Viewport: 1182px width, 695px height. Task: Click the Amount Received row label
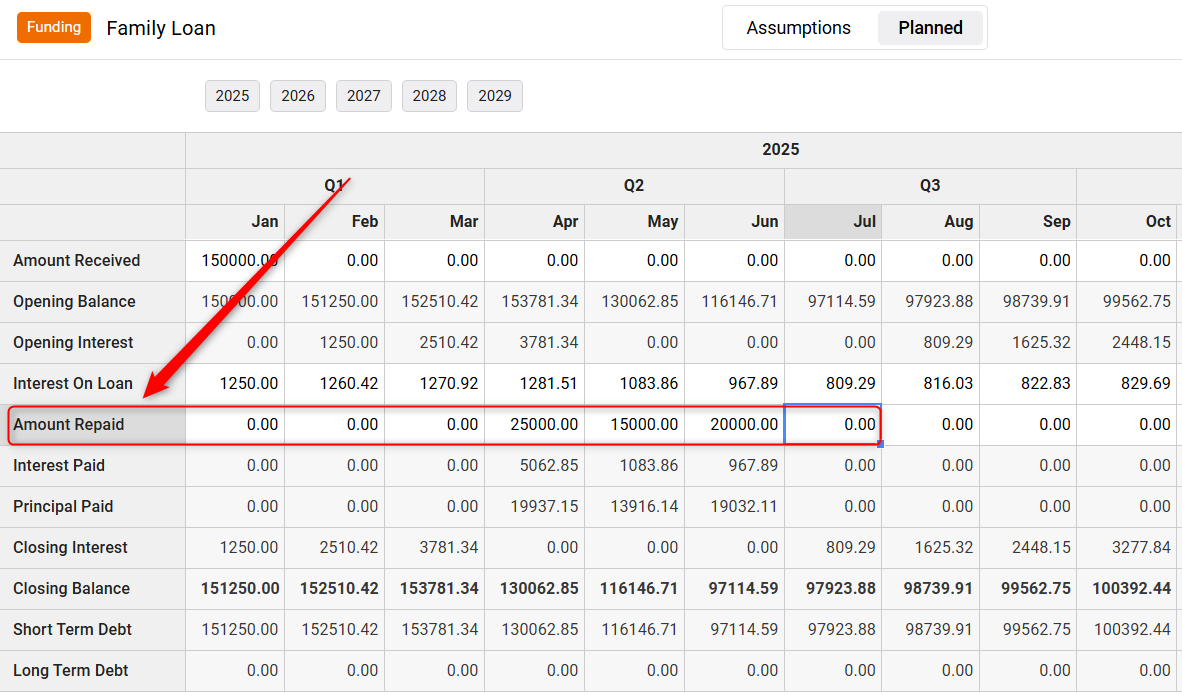click(76, 261)
